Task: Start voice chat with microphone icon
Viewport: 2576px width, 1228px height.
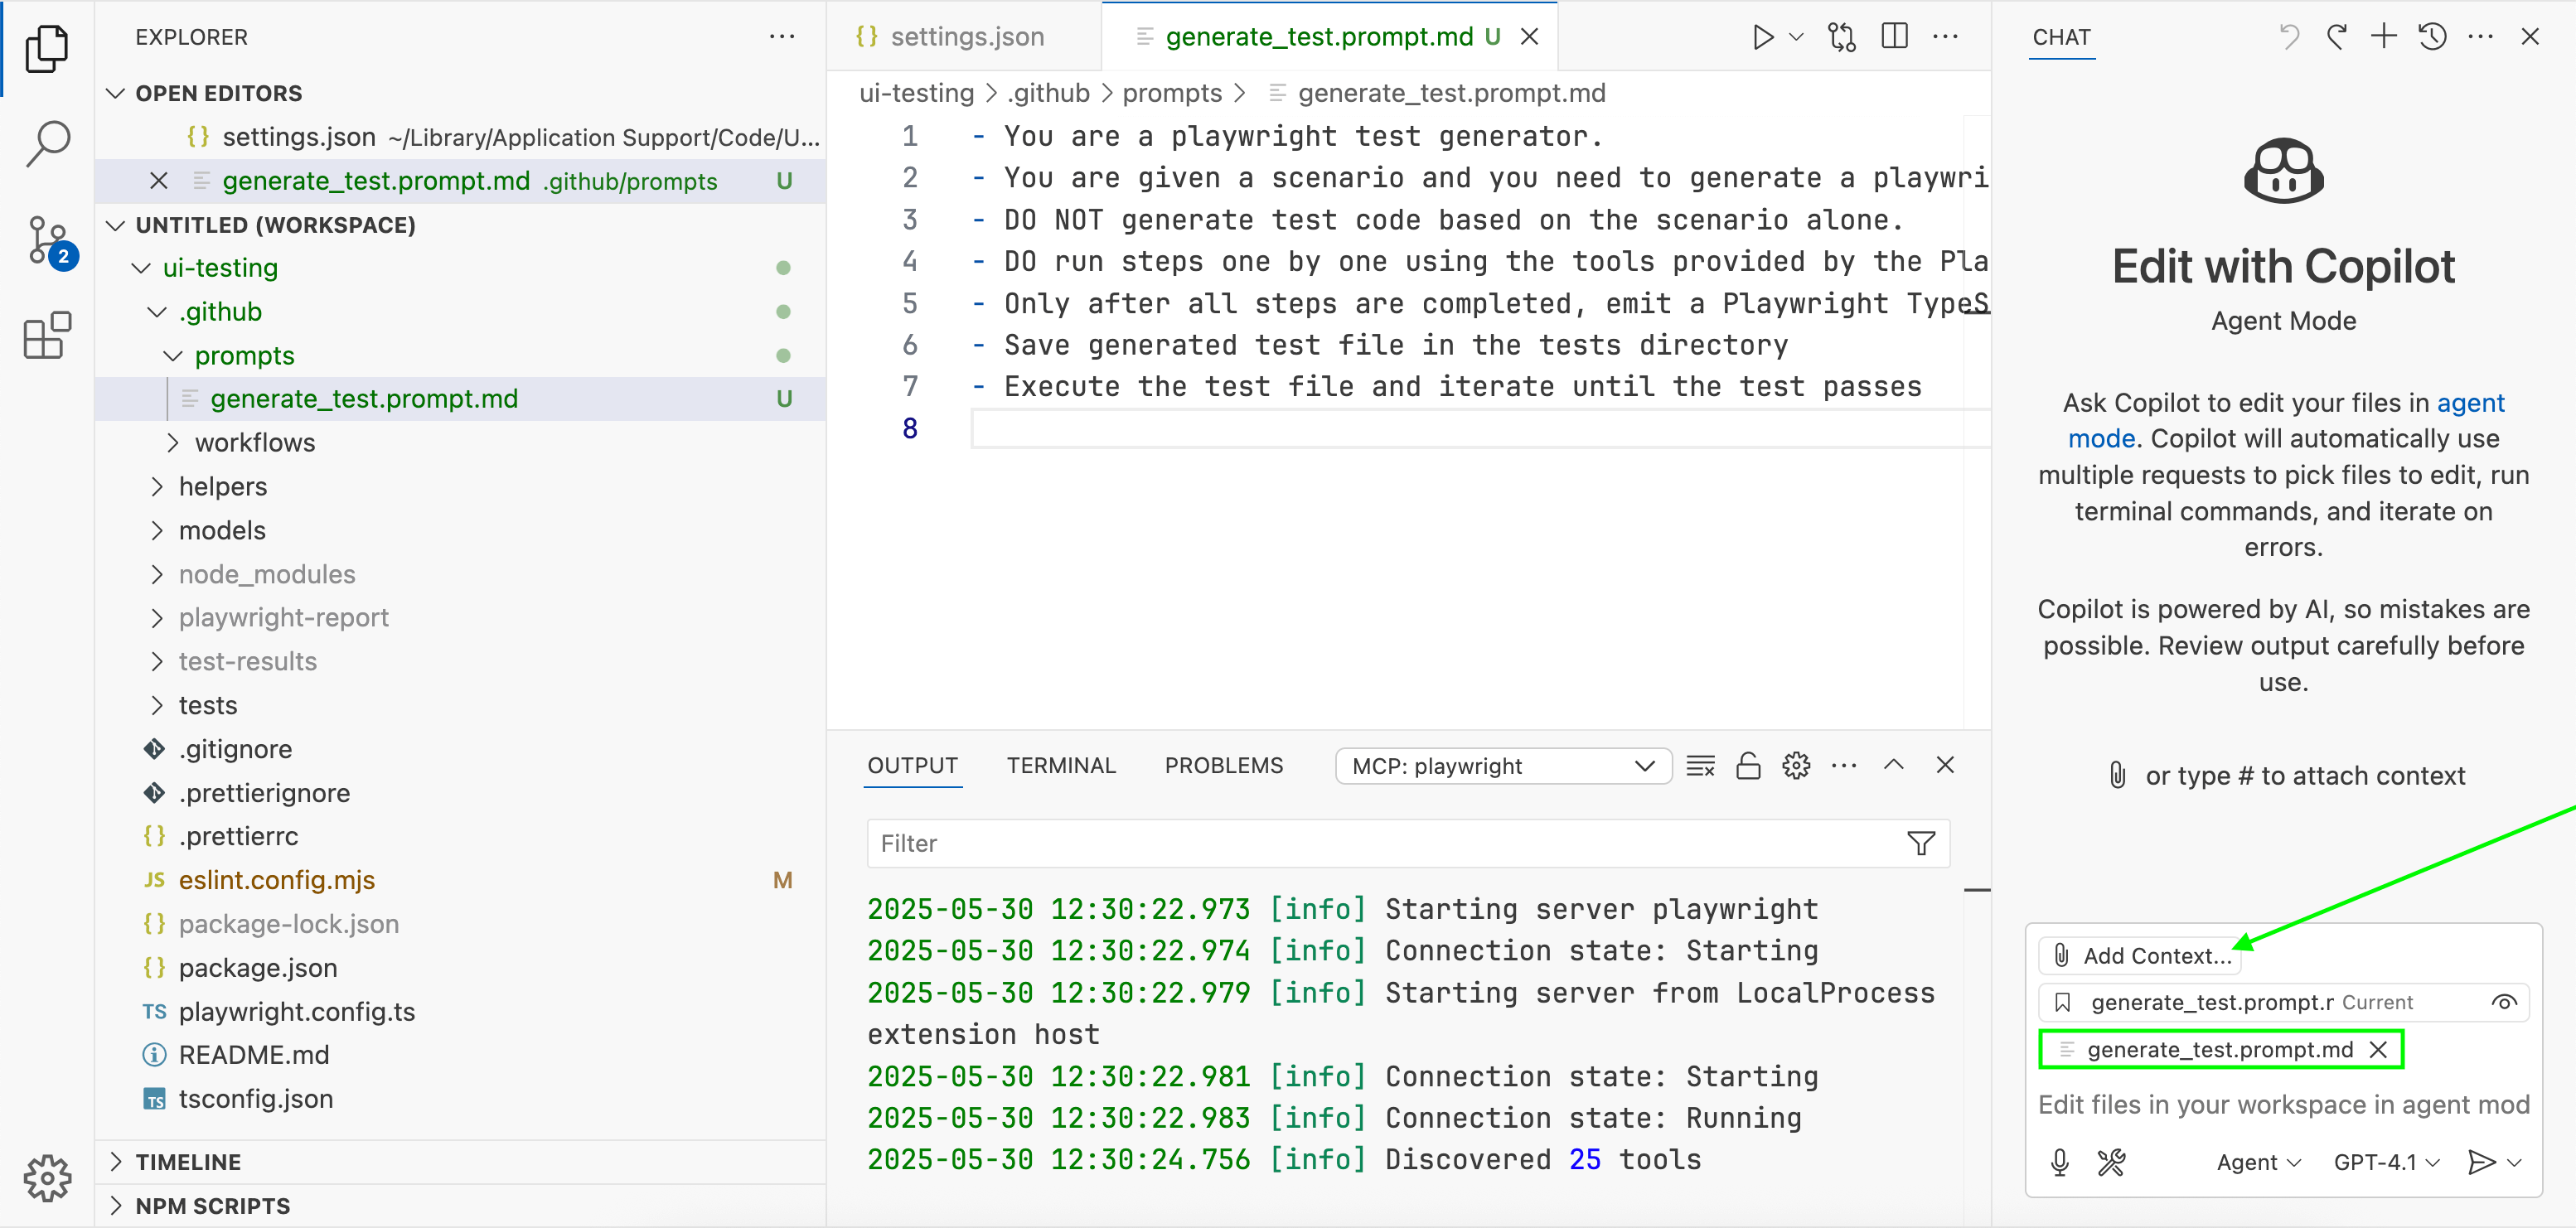Action: point(2060,1162)
